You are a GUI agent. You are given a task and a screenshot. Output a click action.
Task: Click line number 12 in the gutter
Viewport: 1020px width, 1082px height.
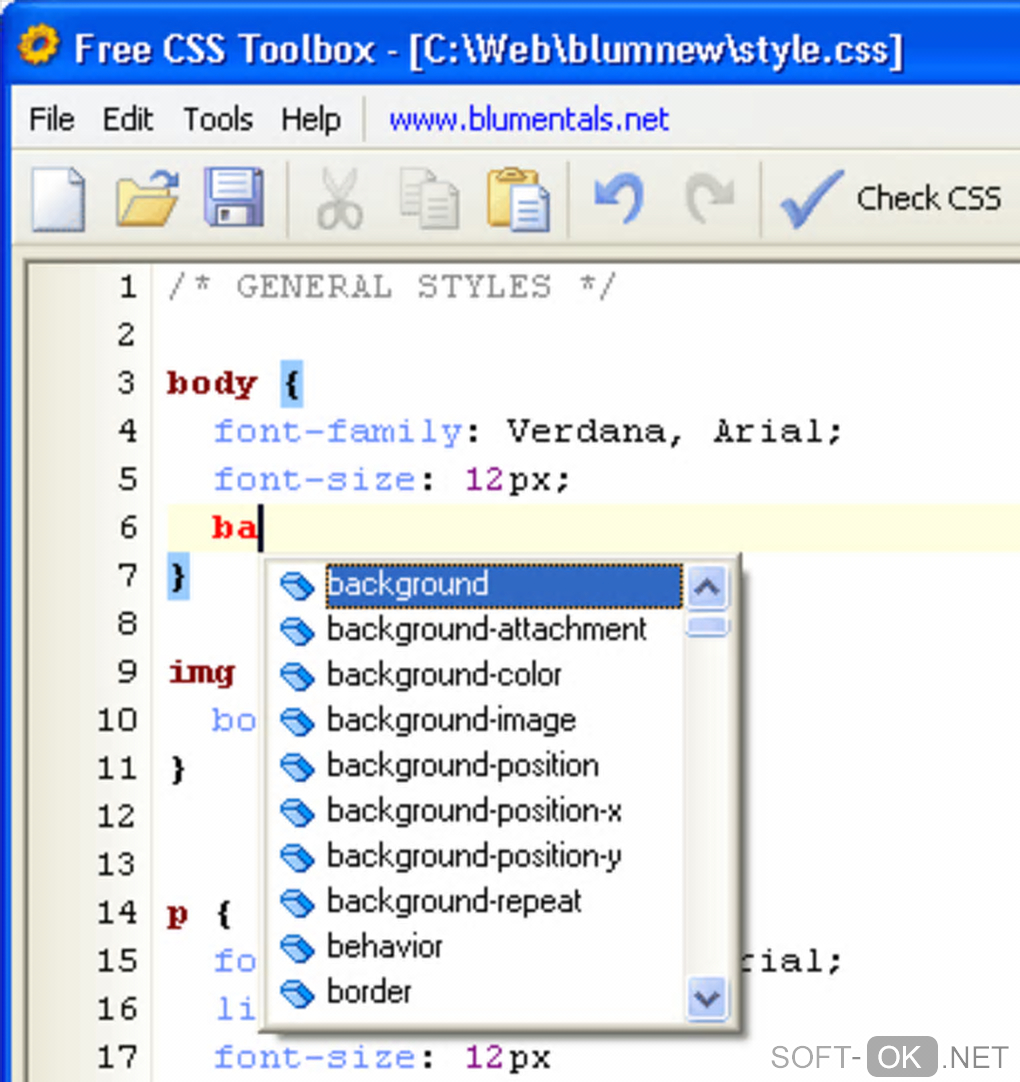pyautogui.click(x=115, y=817)
